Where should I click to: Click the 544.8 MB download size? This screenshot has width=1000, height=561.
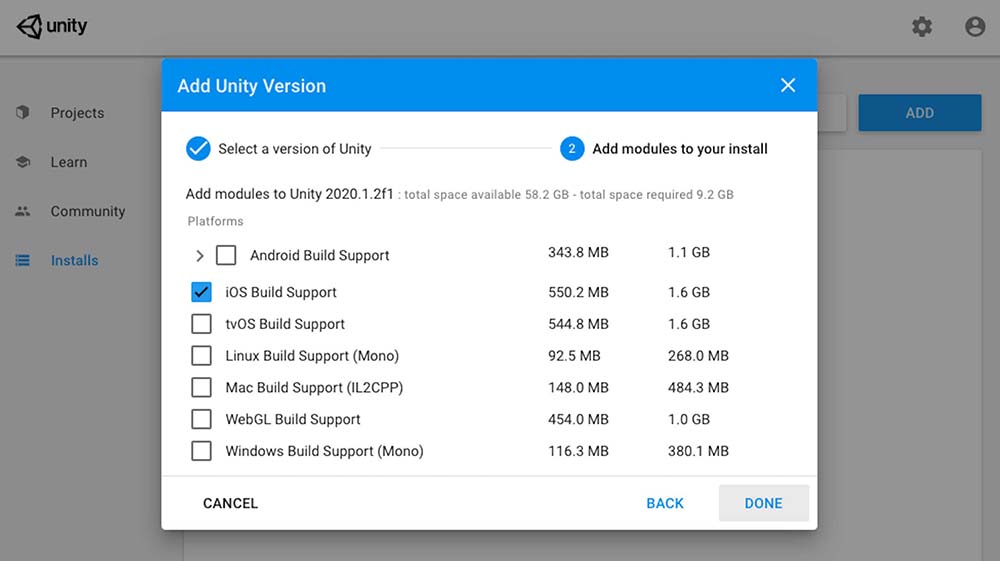(578, 324)
